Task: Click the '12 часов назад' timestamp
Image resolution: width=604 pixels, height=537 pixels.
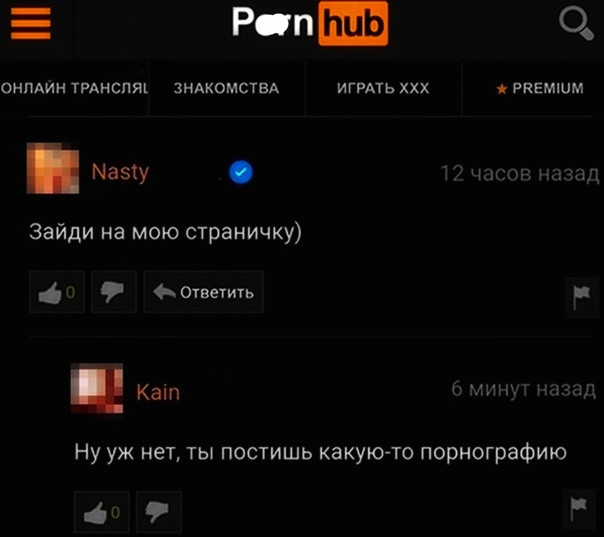Action: (x=520, y=173)
